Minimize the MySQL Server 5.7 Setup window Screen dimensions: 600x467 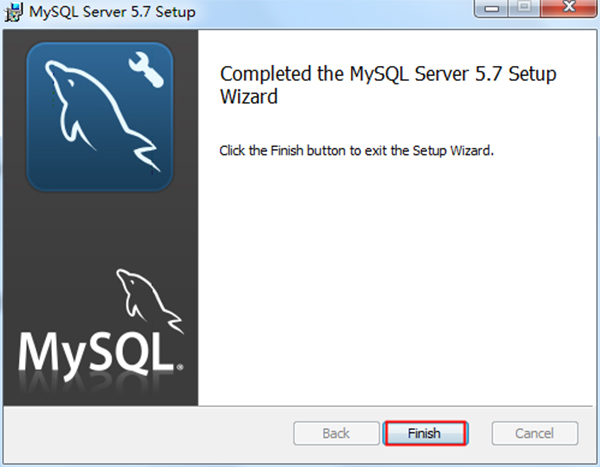pyautogui.click(x=491, y=8)
